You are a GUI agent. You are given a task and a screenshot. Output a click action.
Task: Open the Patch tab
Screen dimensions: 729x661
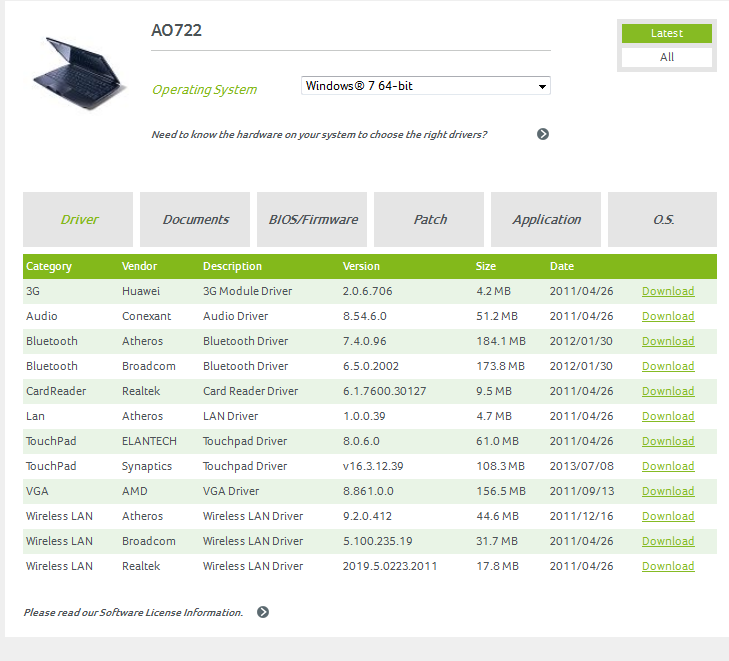pos(429,219)
